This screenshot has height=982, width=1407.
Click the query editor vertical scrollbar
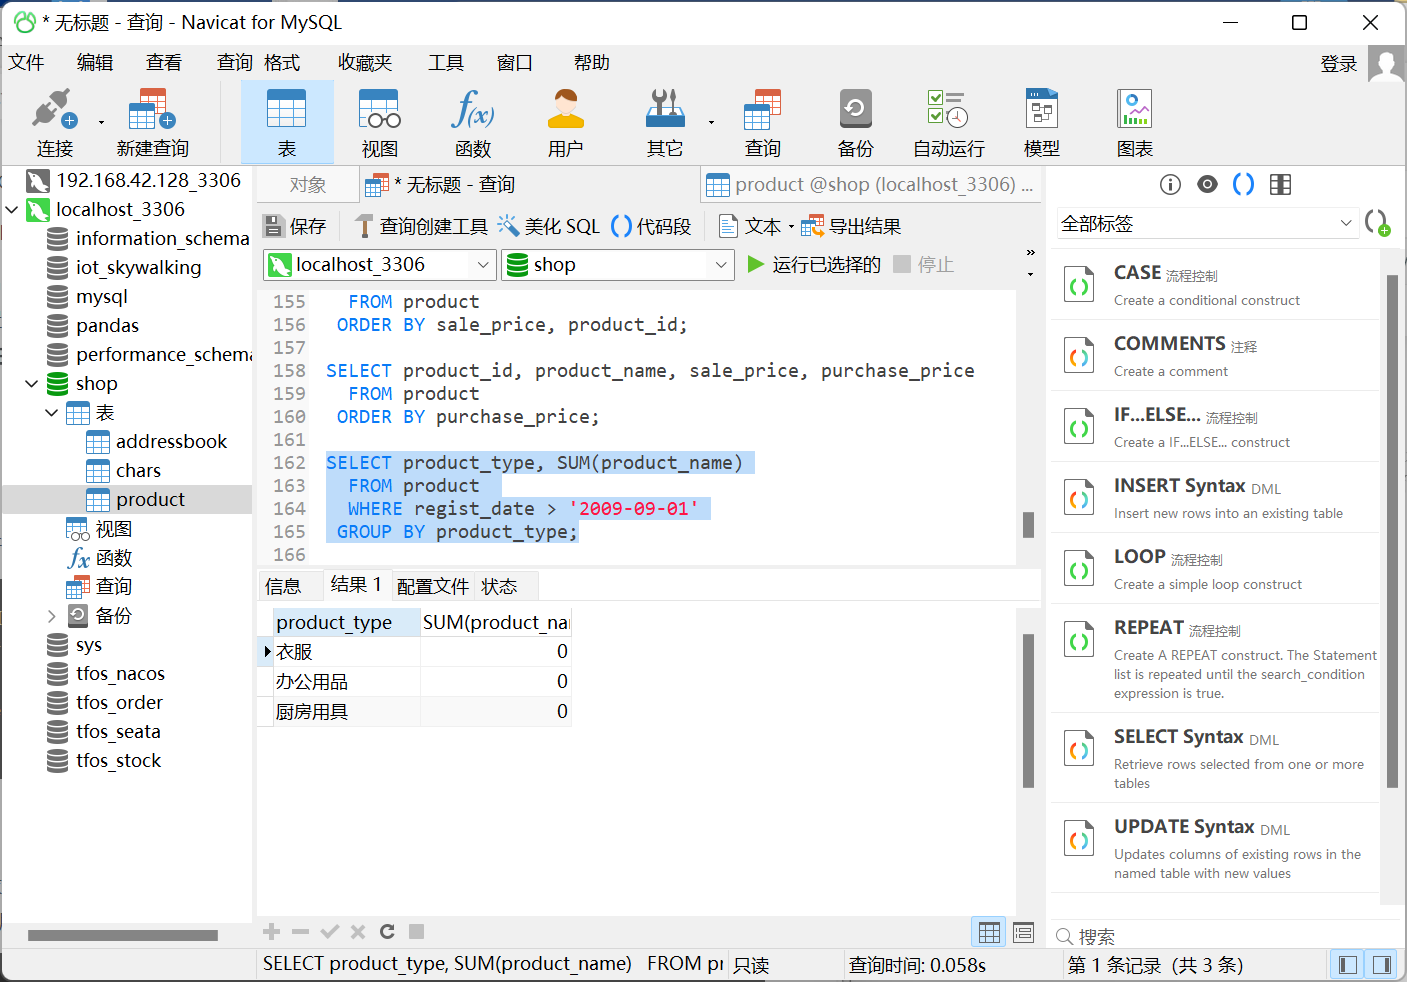(1028, 525)
